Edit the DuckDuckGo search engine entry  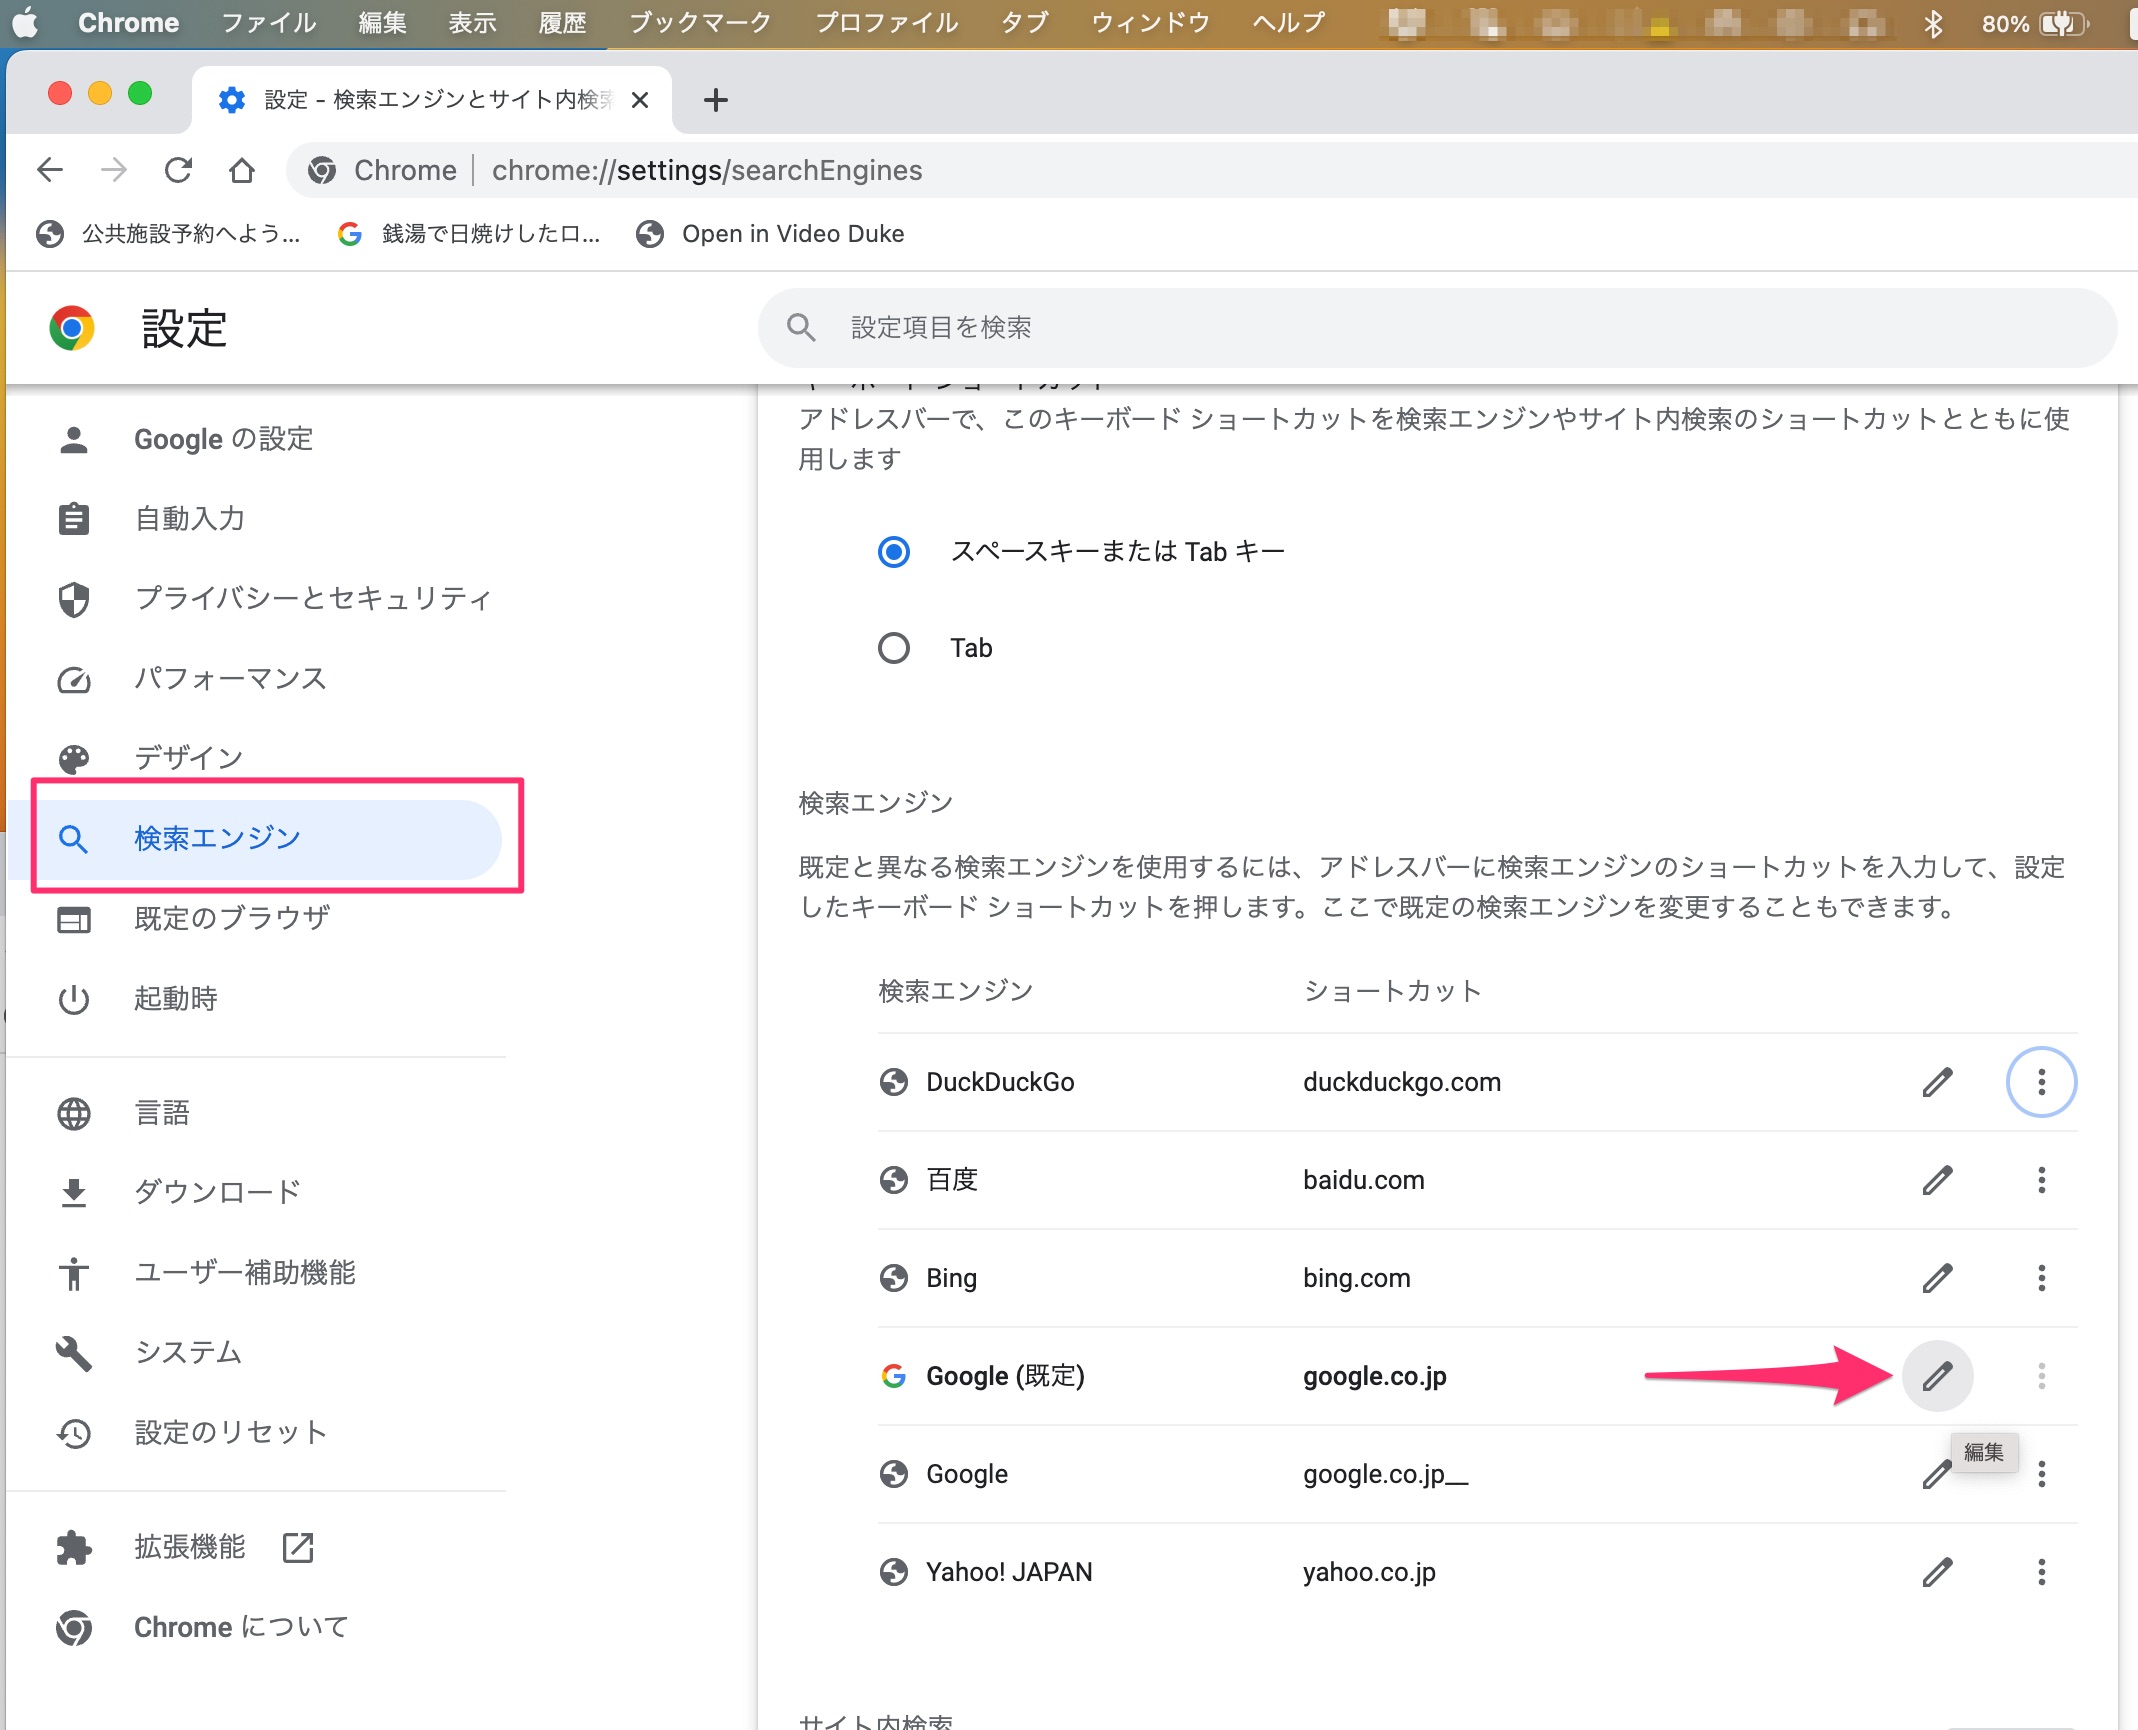1937,1082
